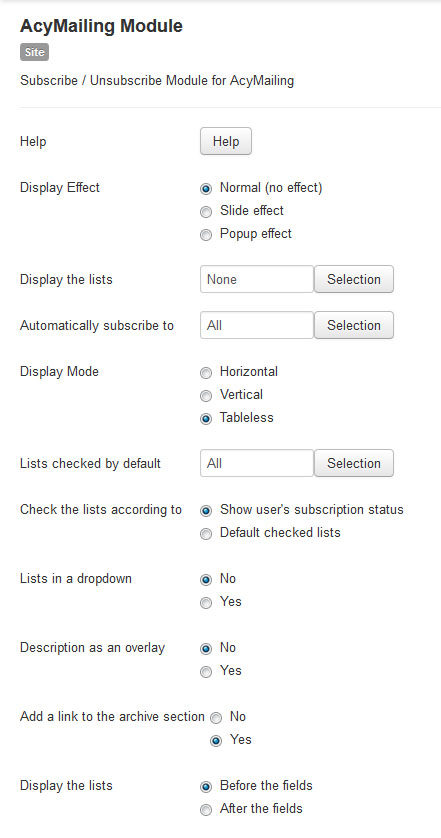Open Selection for 'Lists checked by default'

354,463
